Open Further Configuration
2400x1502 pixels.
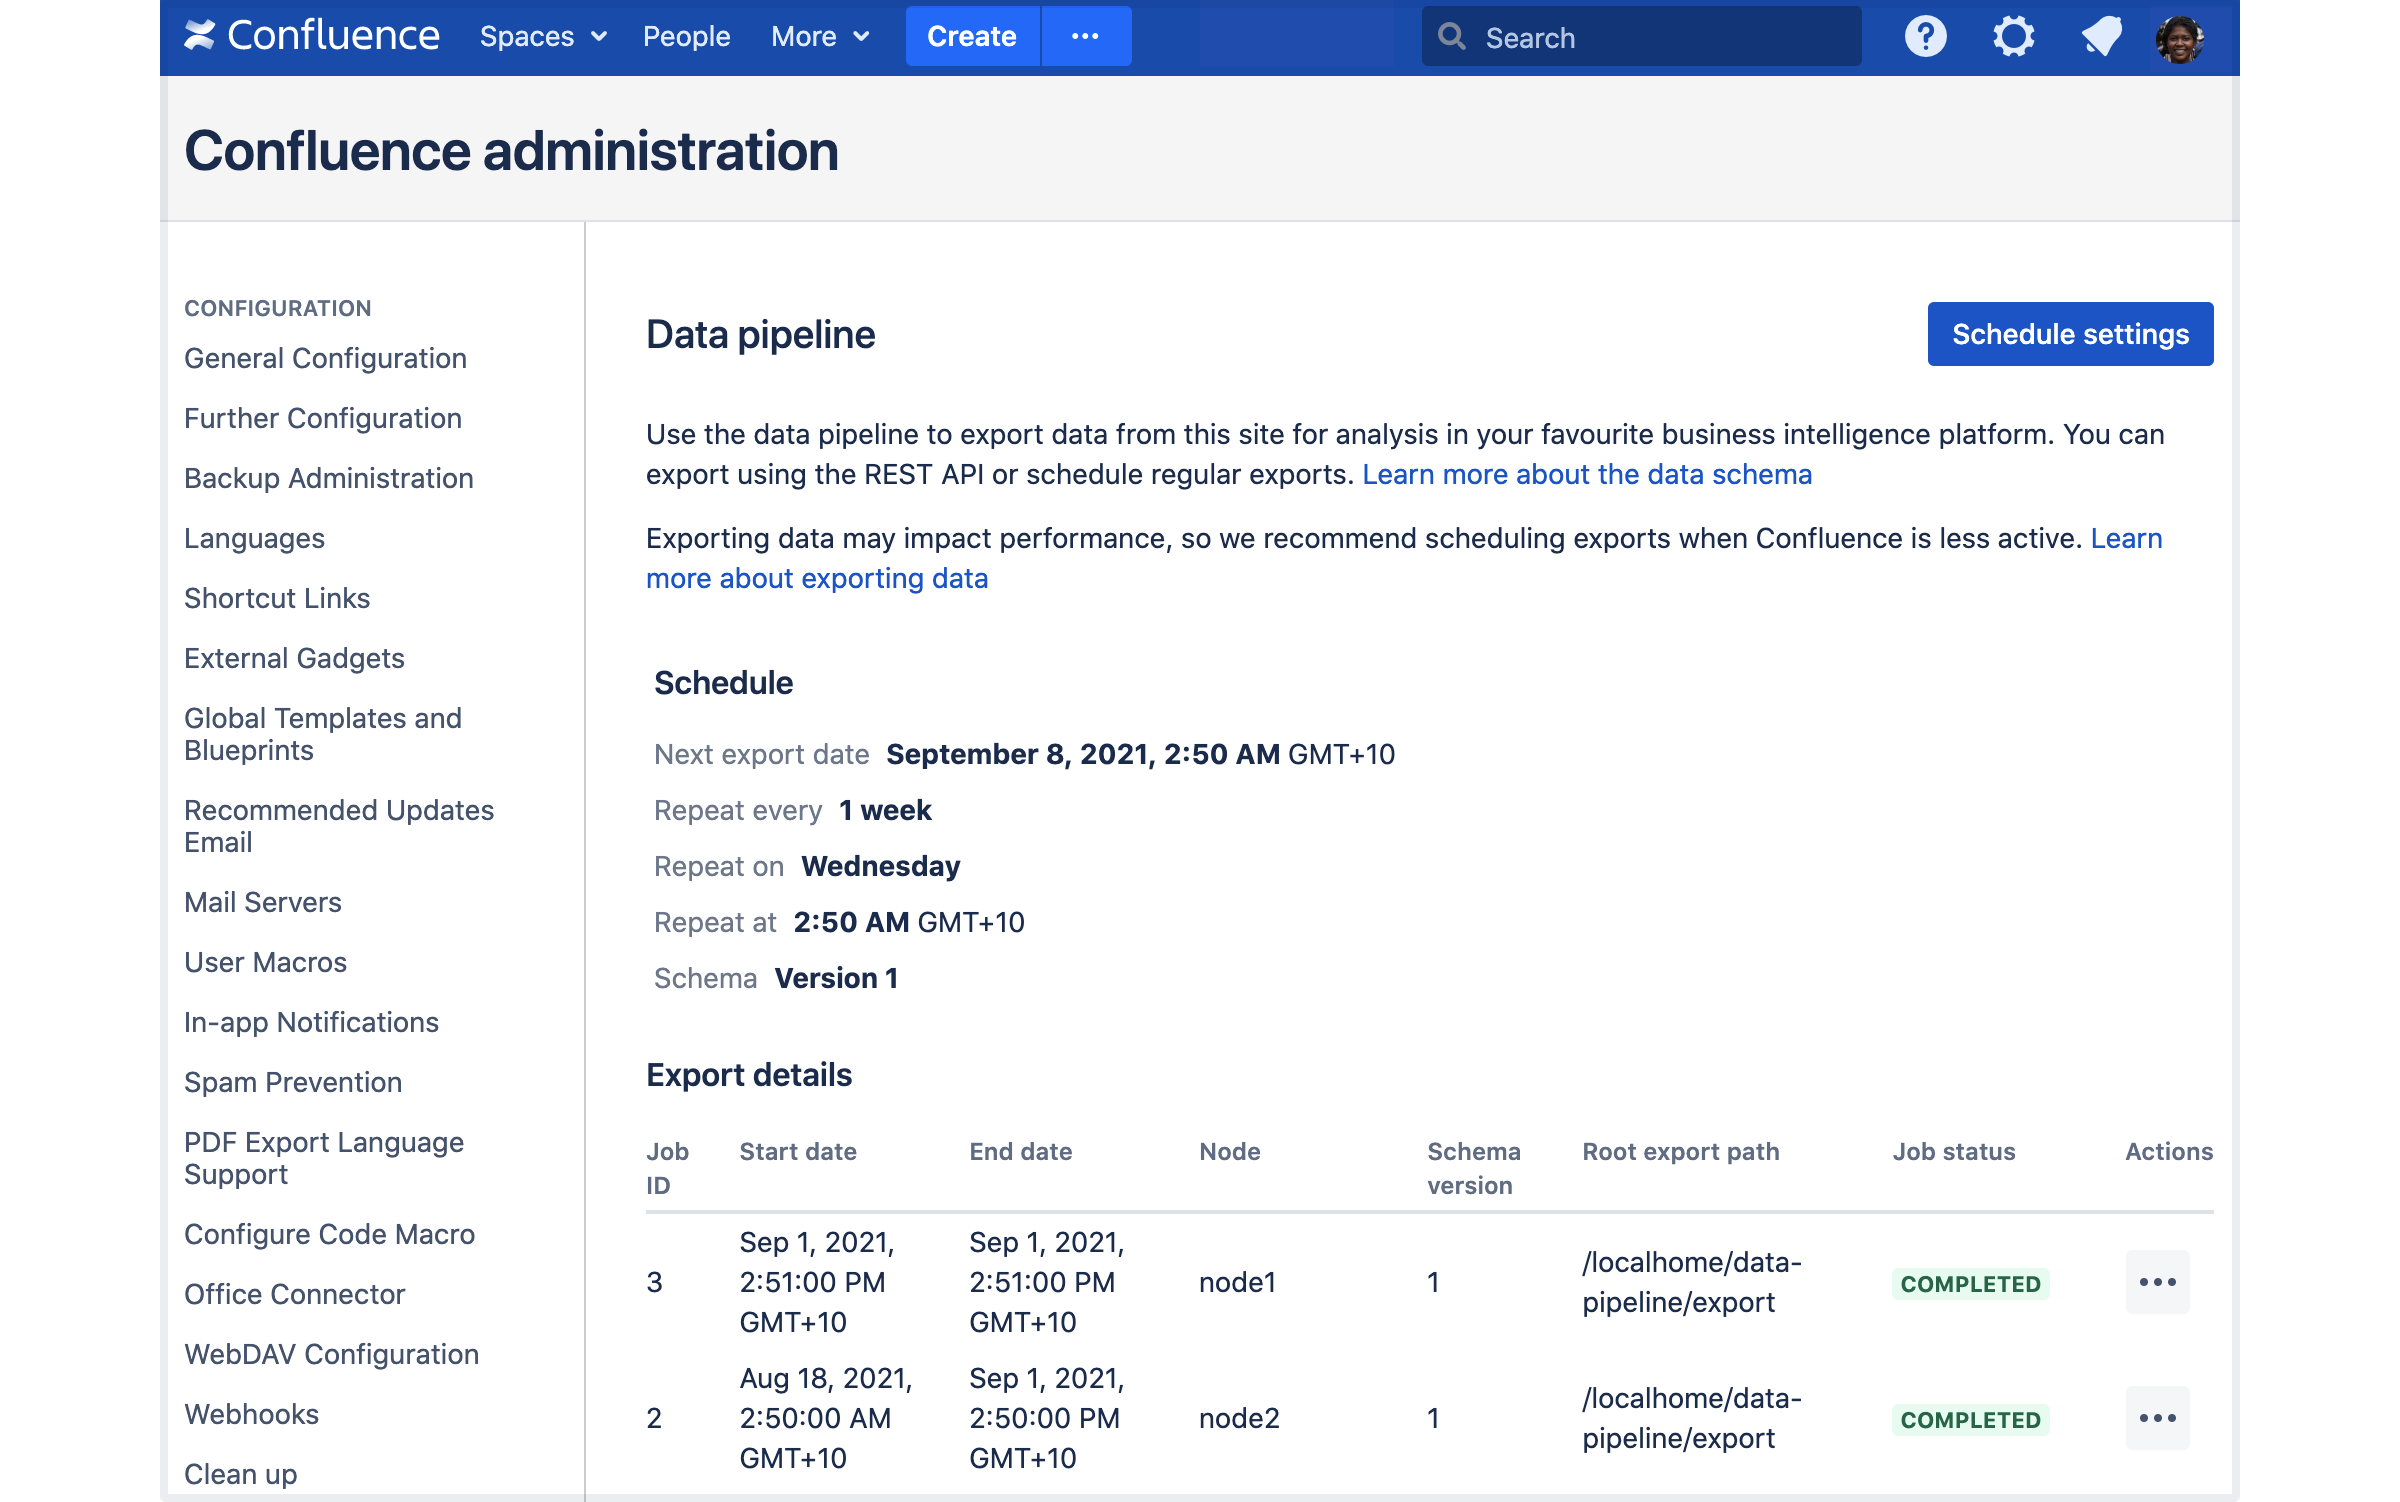tap(323, 418)
